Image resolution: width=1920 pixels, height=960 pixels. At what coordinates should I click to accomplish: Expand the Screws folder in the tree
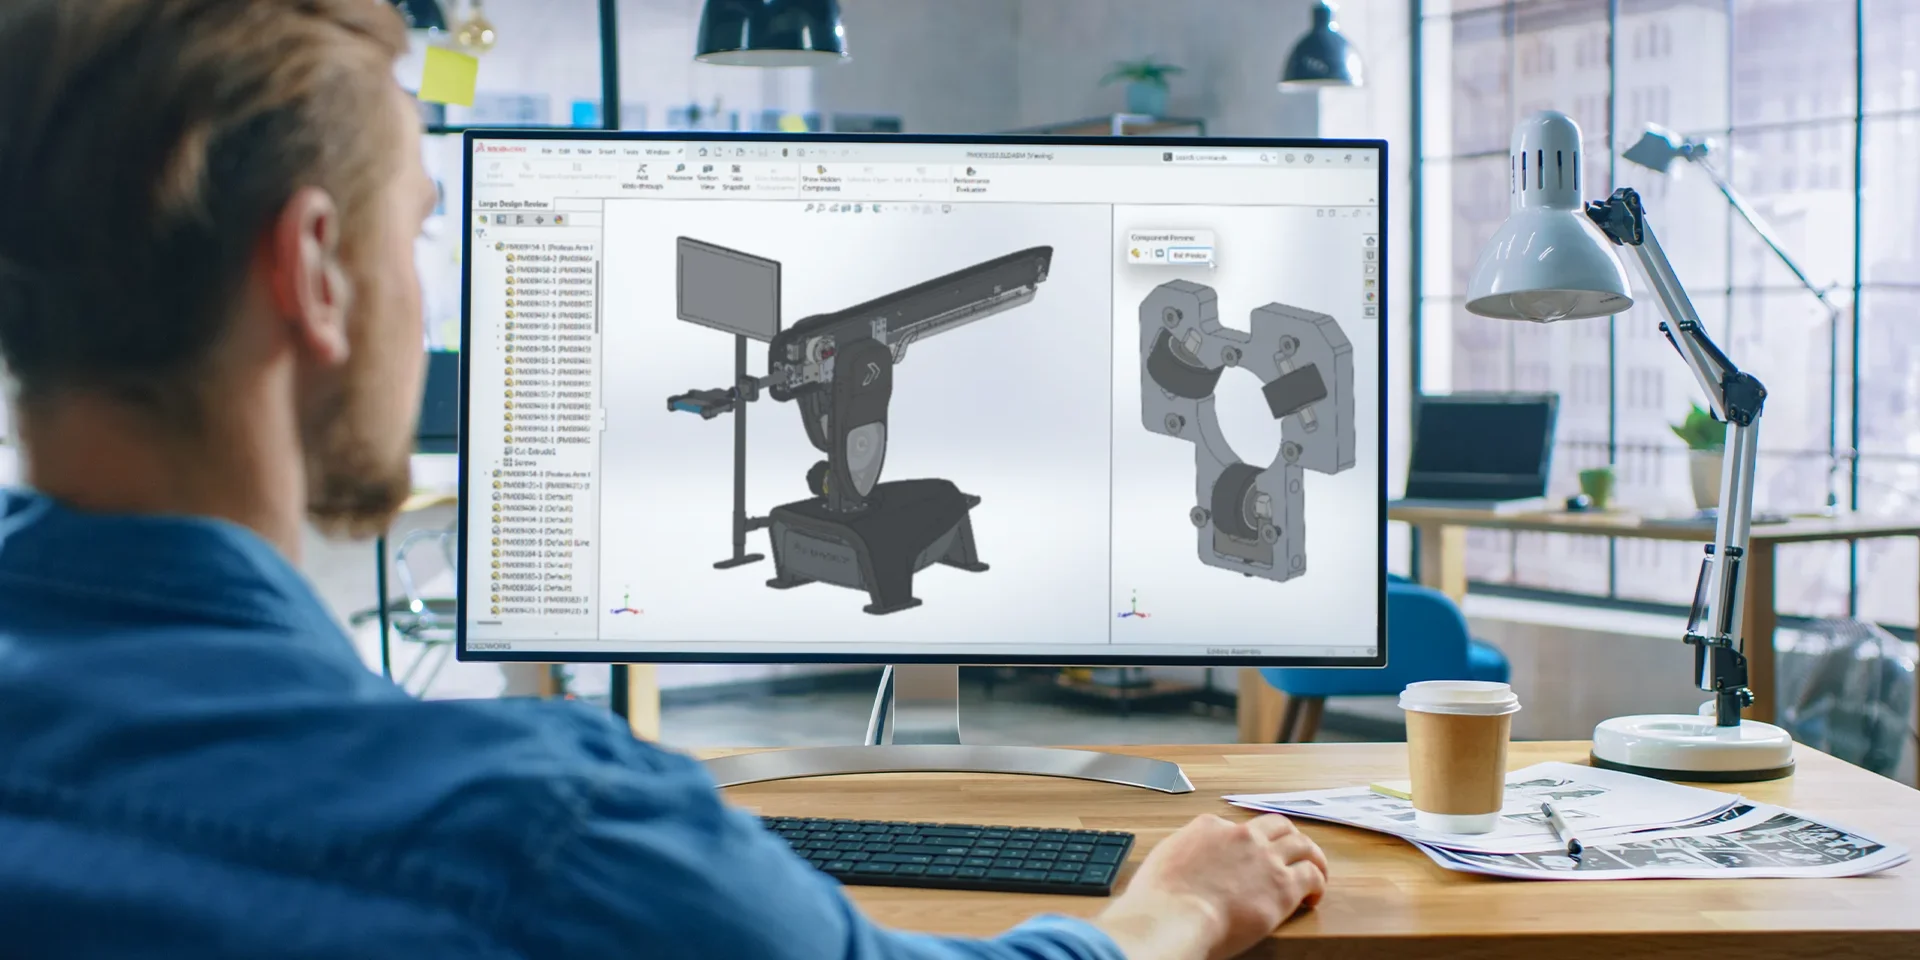pyautogui.click(x=495, y=463)
